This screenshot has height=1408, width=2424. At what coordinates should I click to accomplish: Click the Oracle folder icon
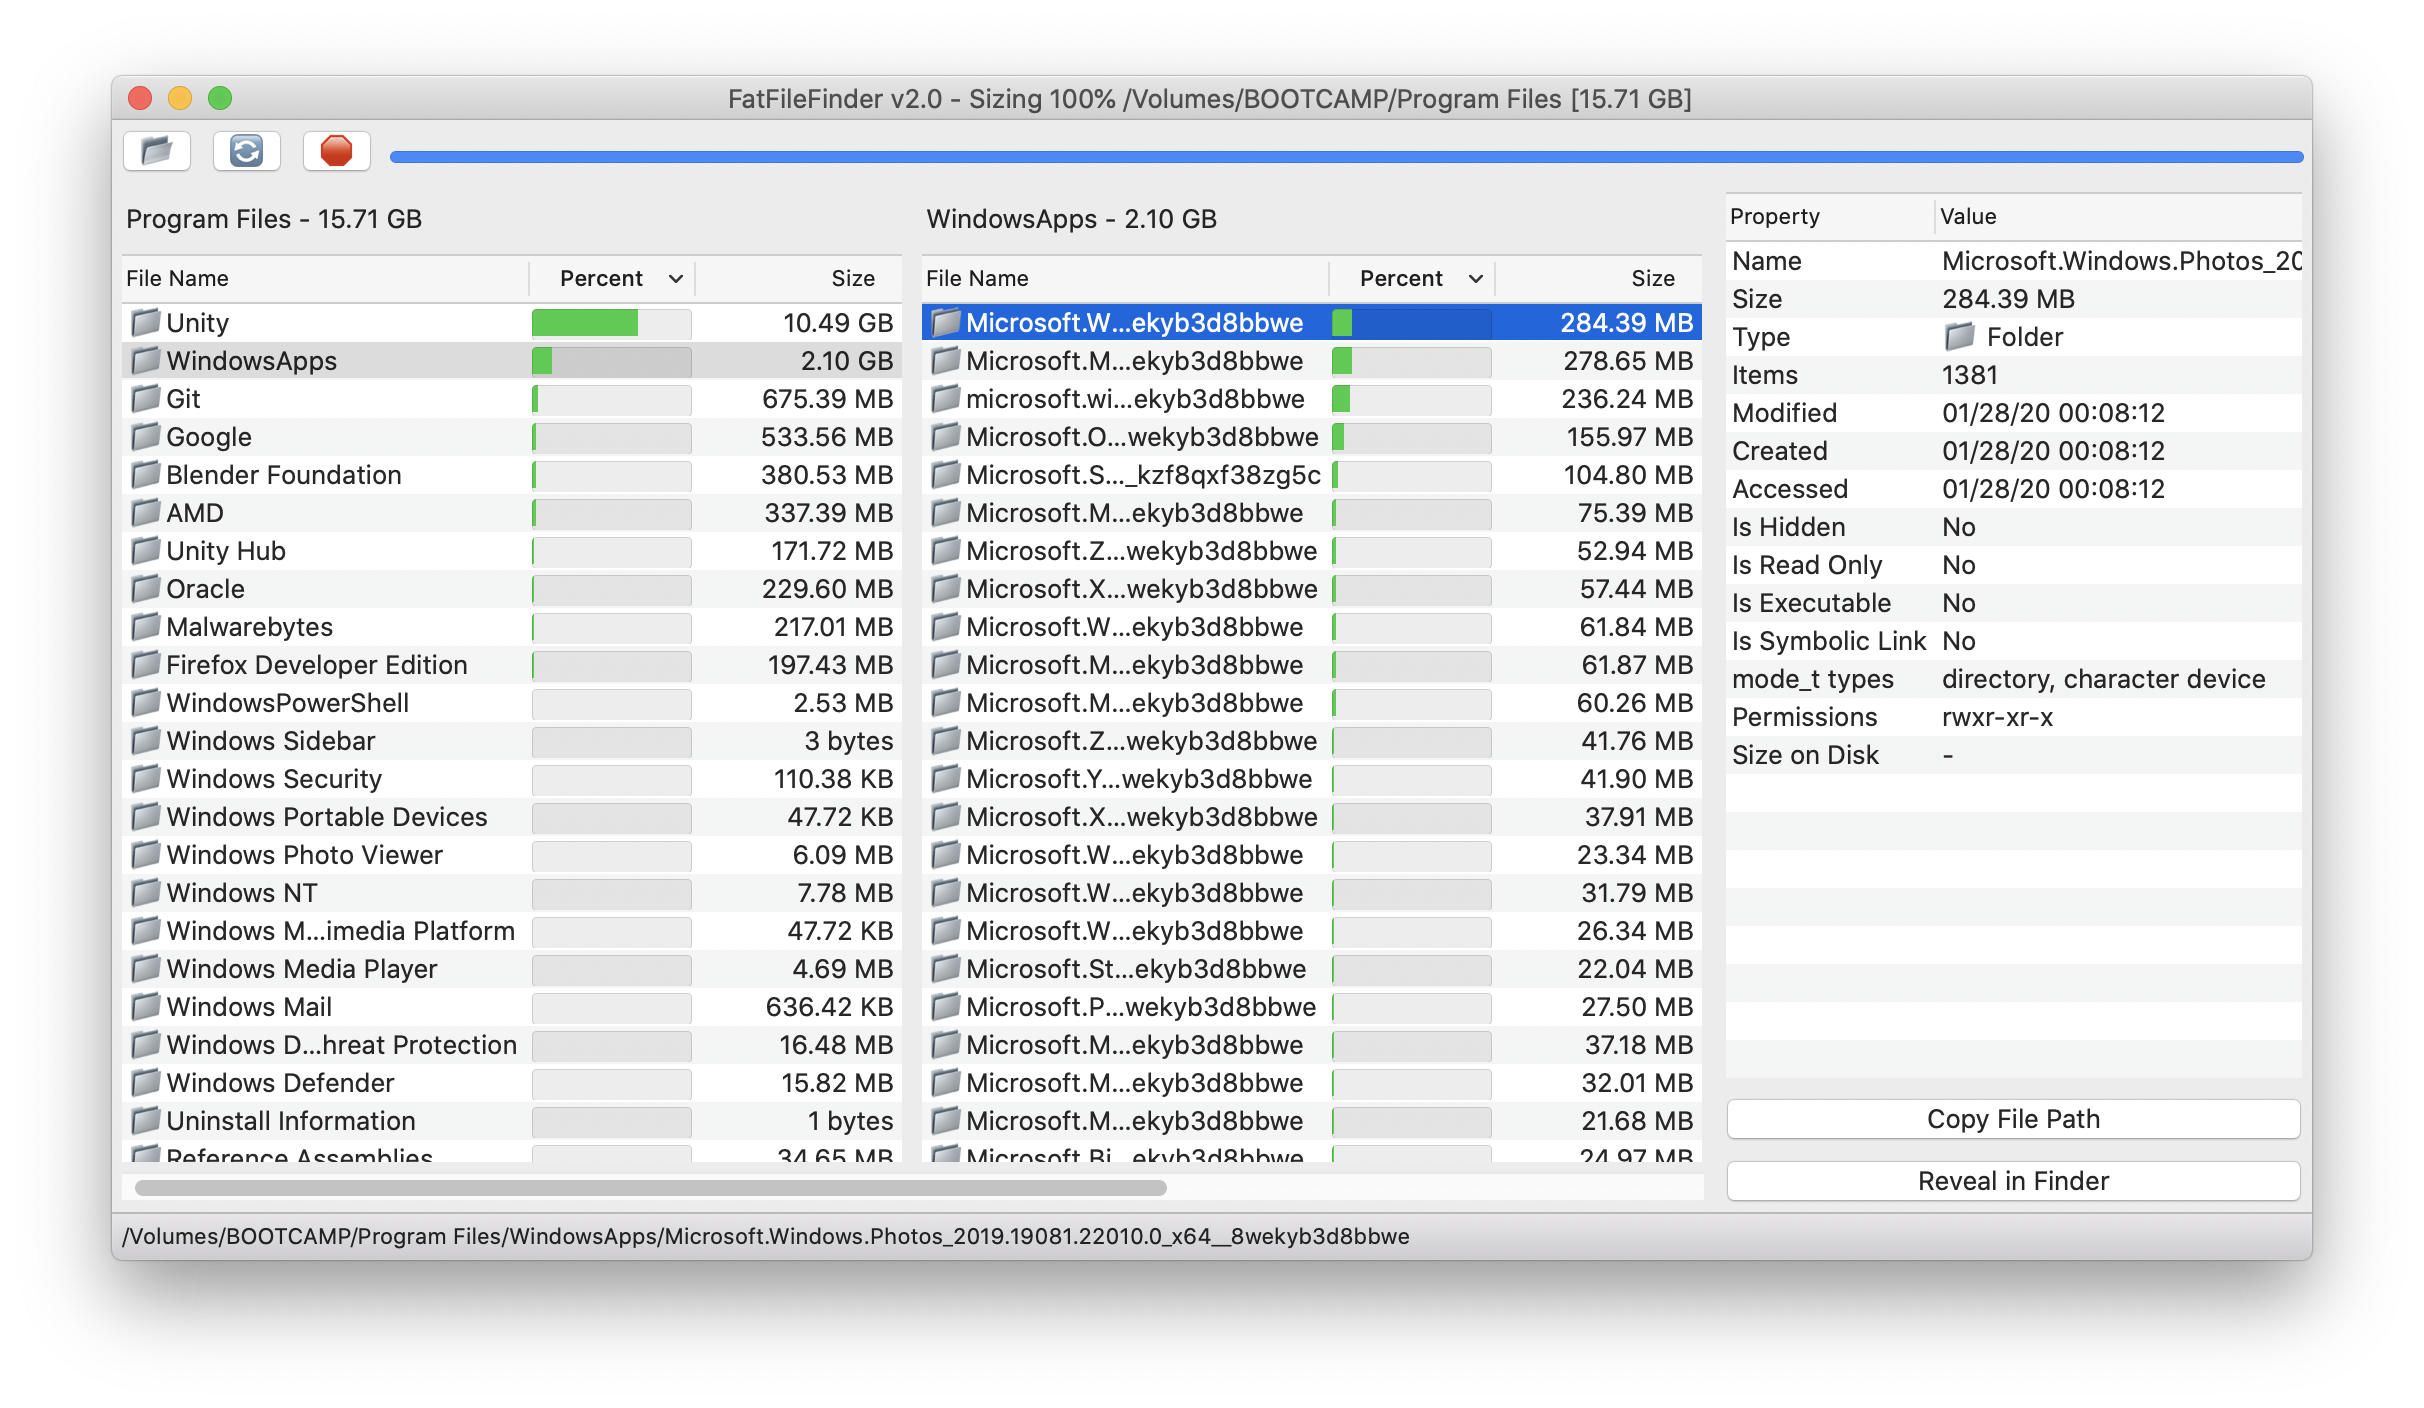[x=146, y=588]
